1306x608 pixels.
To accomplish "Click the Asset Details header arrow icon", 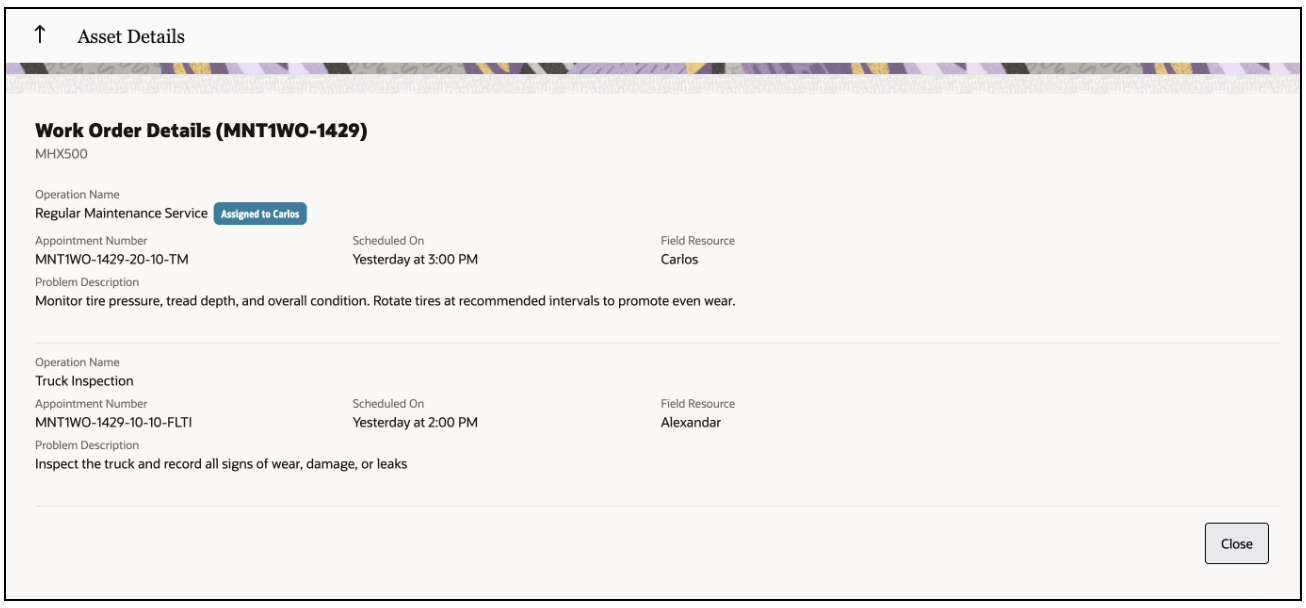I will 40,34.
